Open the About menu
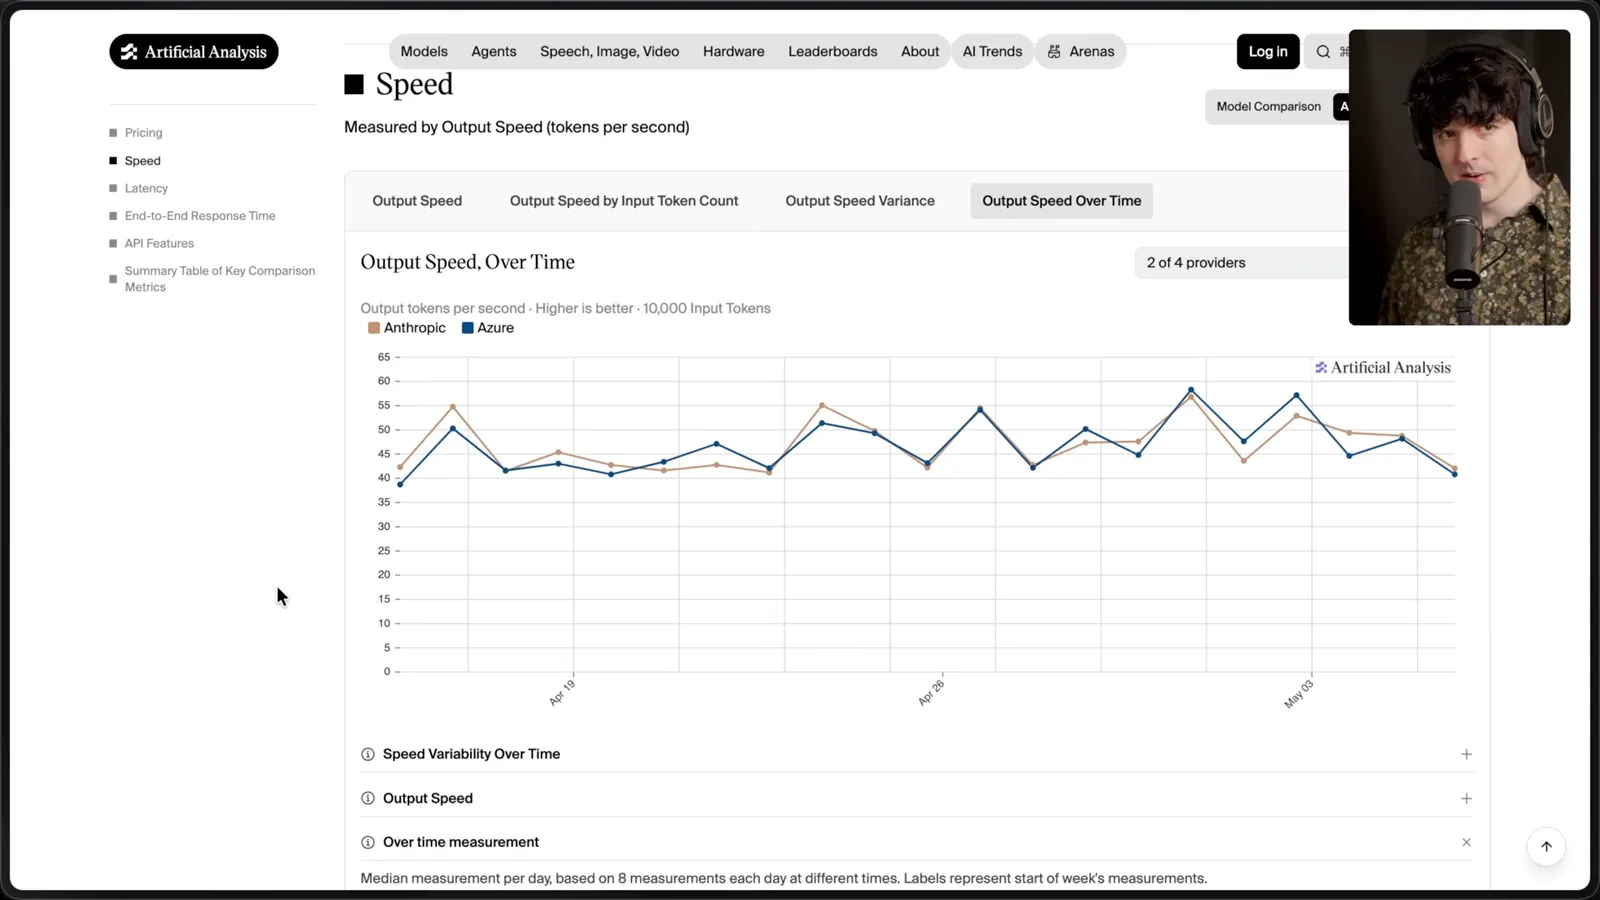Image resolution: width=1600 pixels, height=900 pixels. 920,52
